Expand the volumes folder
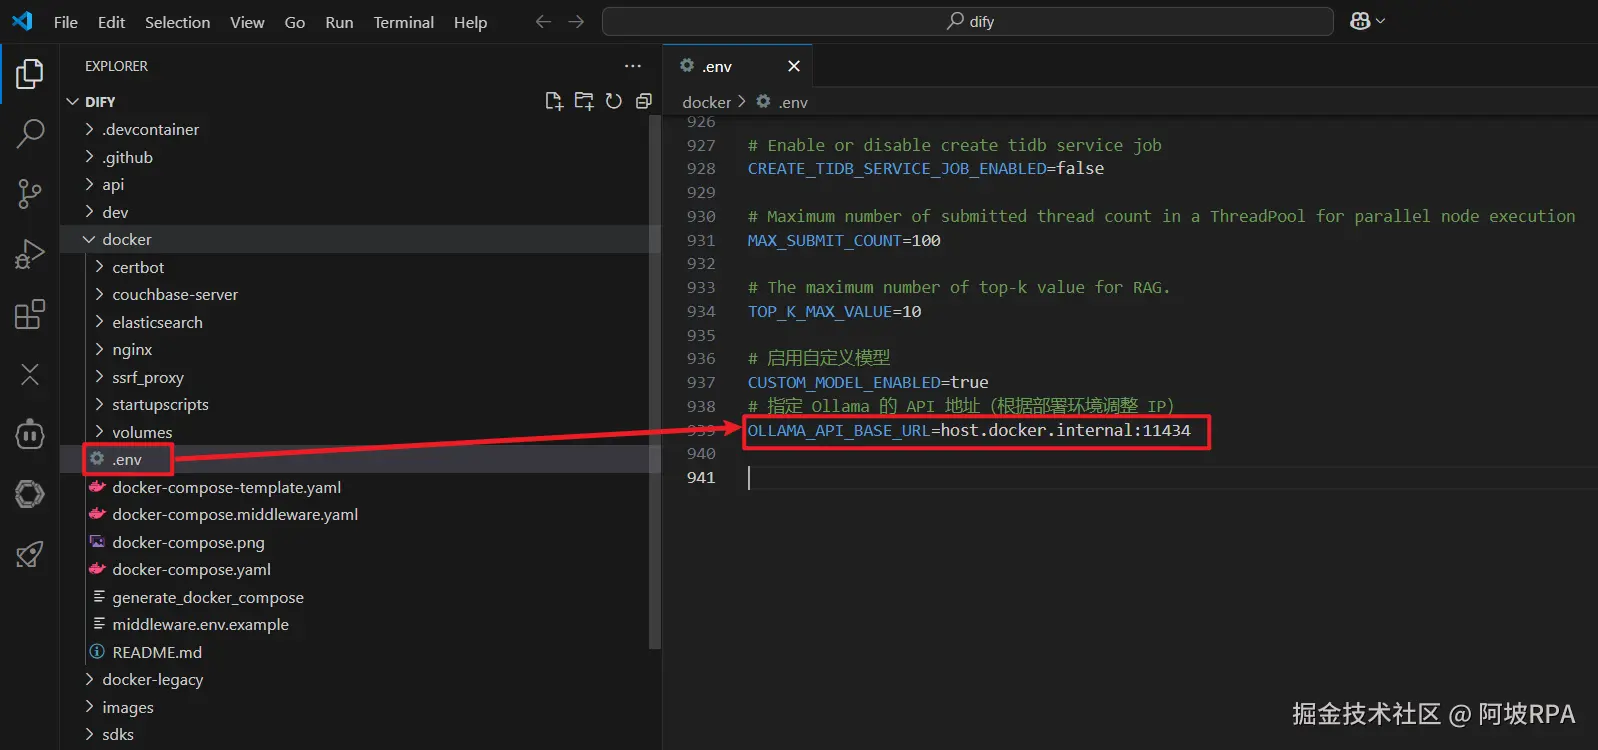Image resolution: width=1598 pixels, height=750 pixels. (x=360, y=432)
